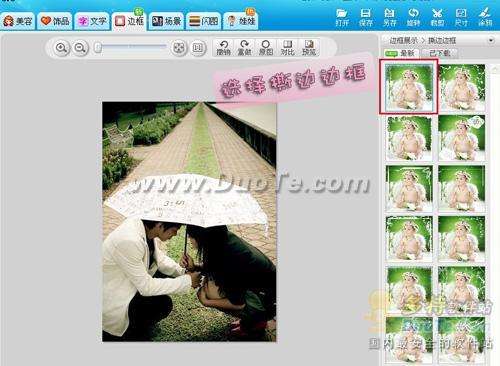Screen dimensions: 500x366
Task: Show image at actual size icon
Action: click(x=198, y=48)
